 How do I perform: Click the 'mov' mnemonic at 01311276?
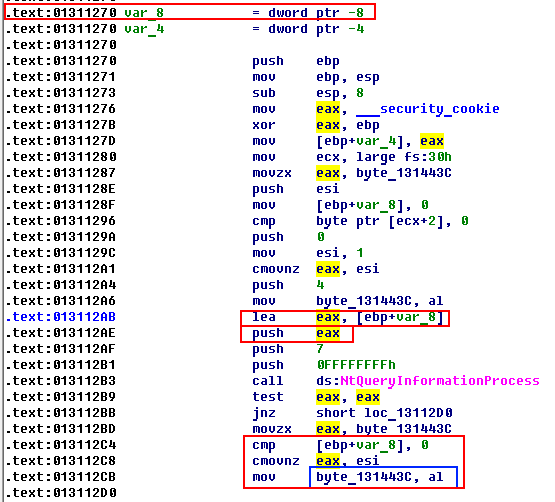pyautogui.click(x=264, y=109)
